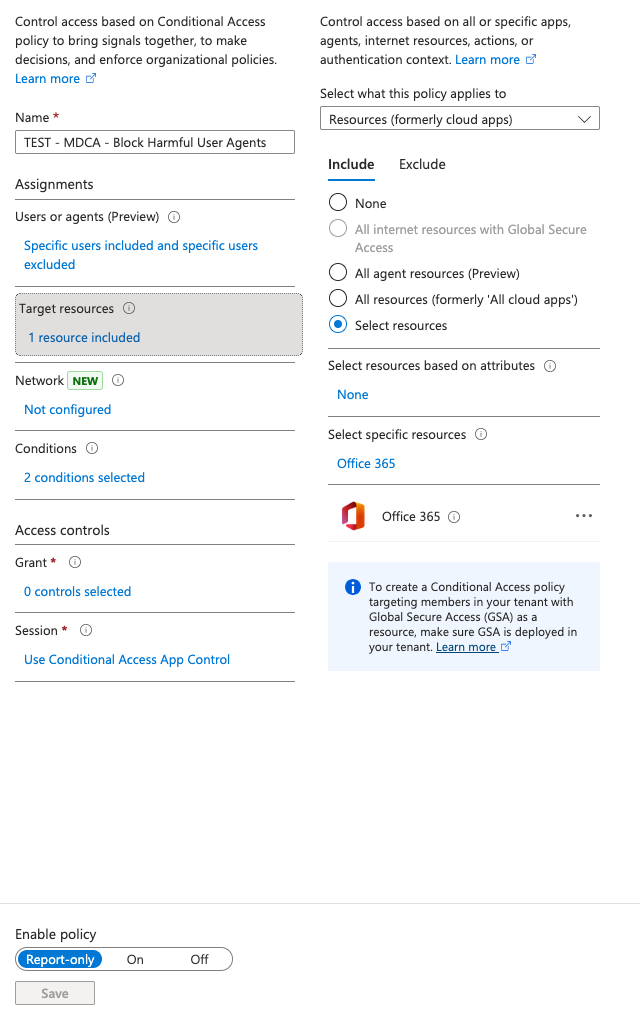Click external link icon after left Learn more

(91, 78)
